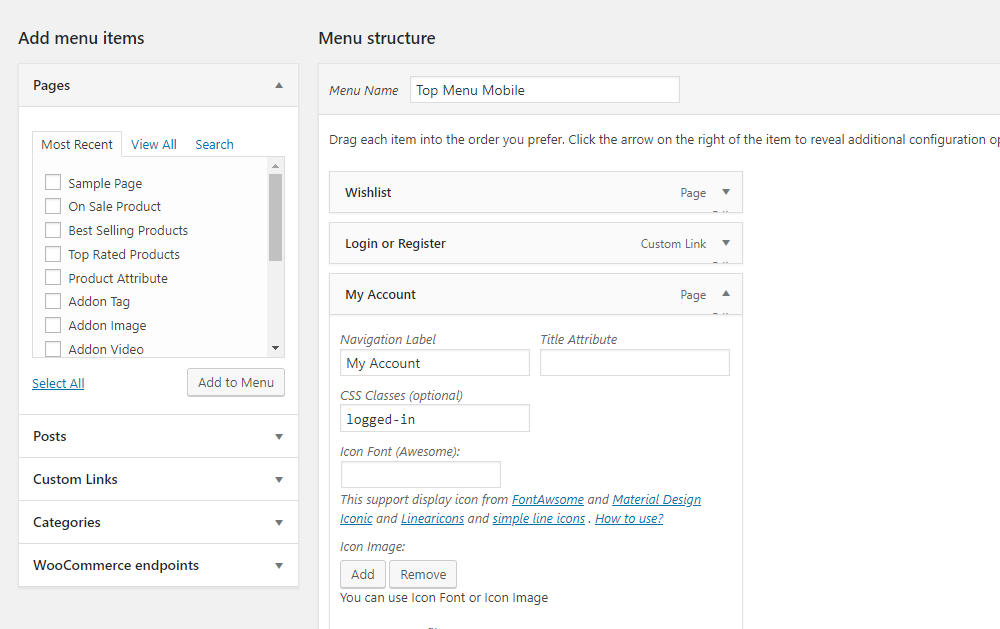1000x629 pixels.
Task: Click the Login or Register item bar
Action: 536,243
